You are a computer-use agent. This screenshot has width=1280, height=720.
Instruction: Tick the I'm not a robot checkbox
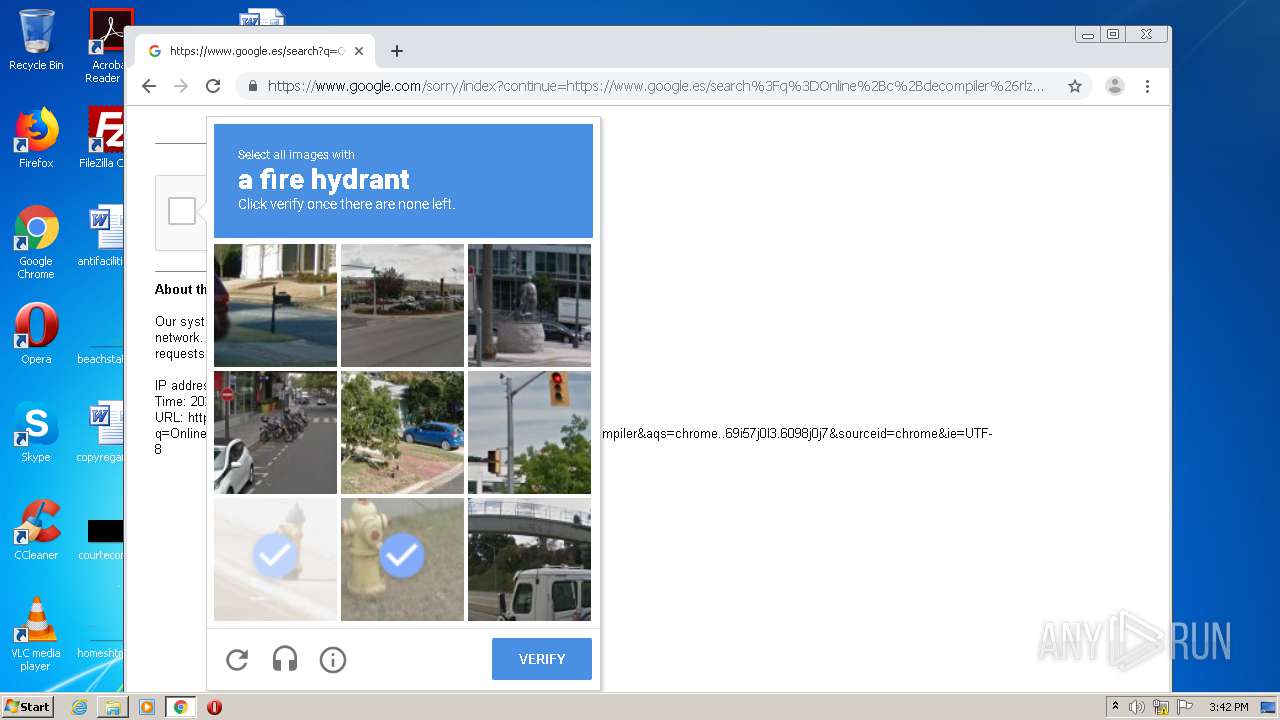coord(182,211)
